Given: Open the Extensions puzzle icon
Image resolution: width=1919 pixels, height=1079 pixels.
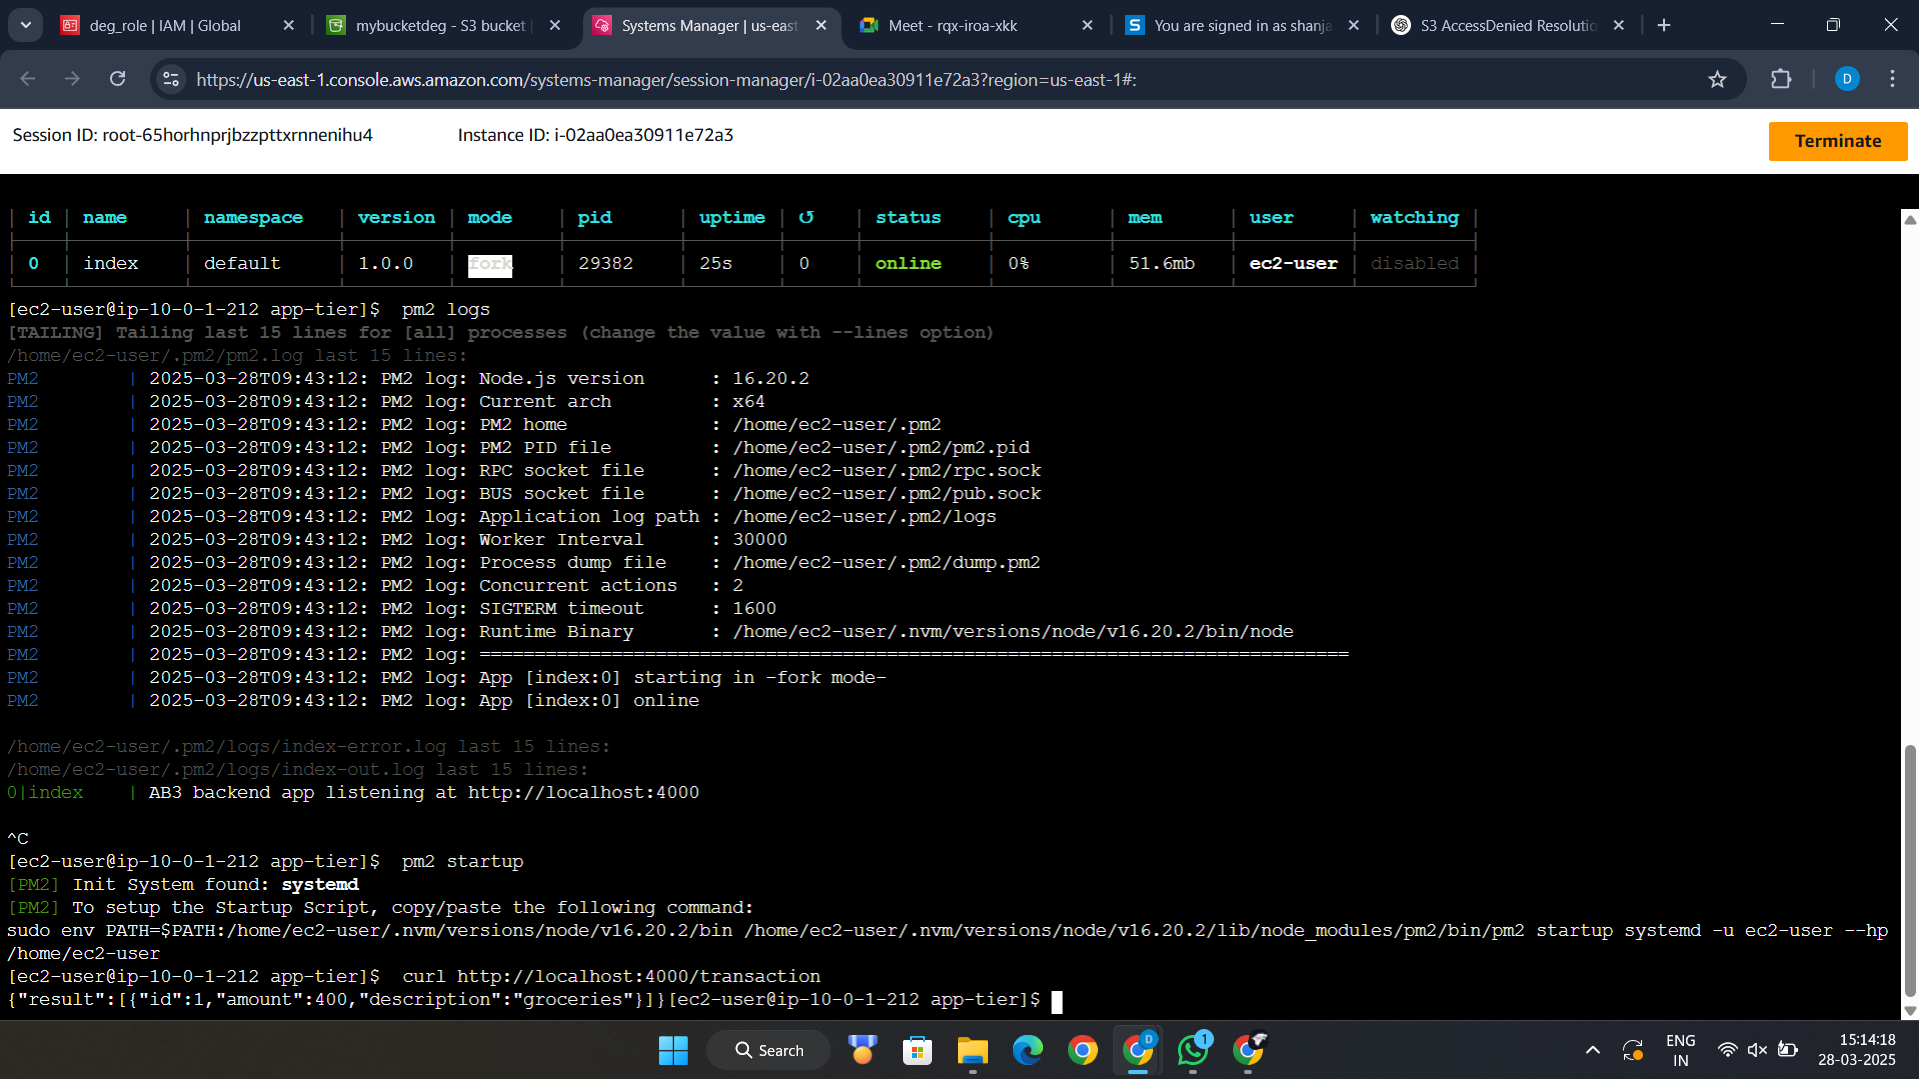Looking at the screenshot, I should [x=1781, y=79].
